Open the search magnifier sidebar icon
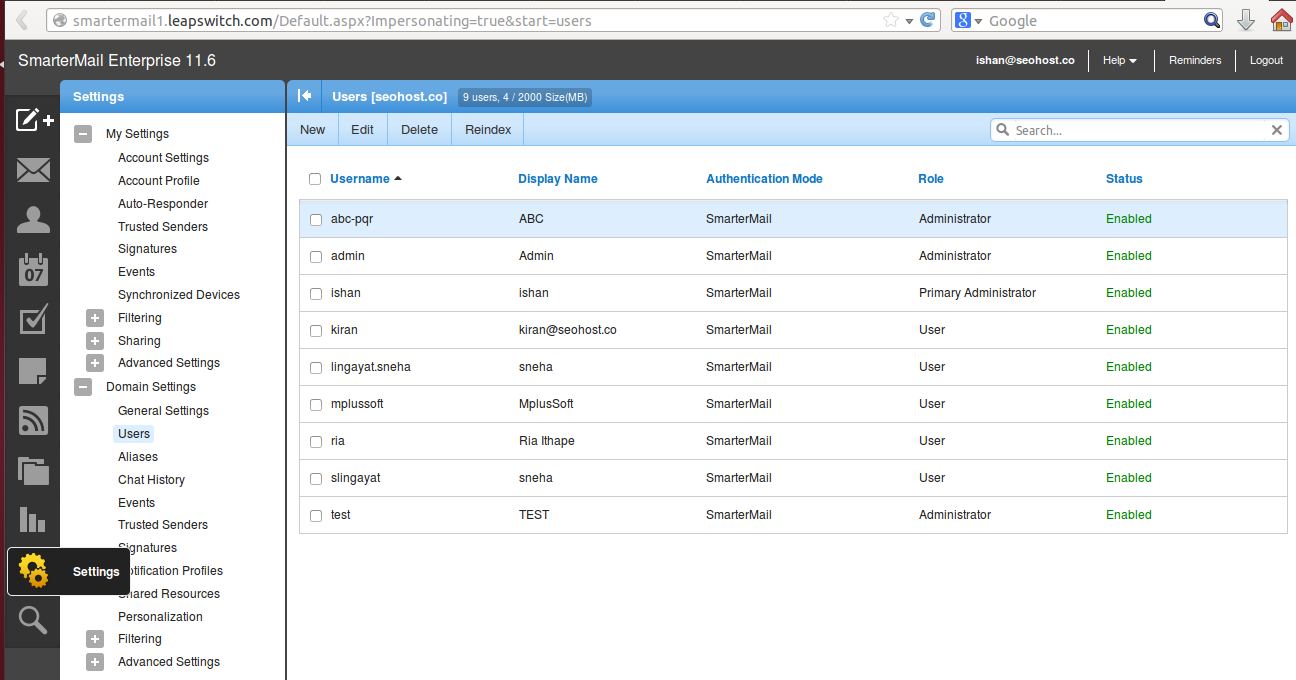 coord(33,621)
